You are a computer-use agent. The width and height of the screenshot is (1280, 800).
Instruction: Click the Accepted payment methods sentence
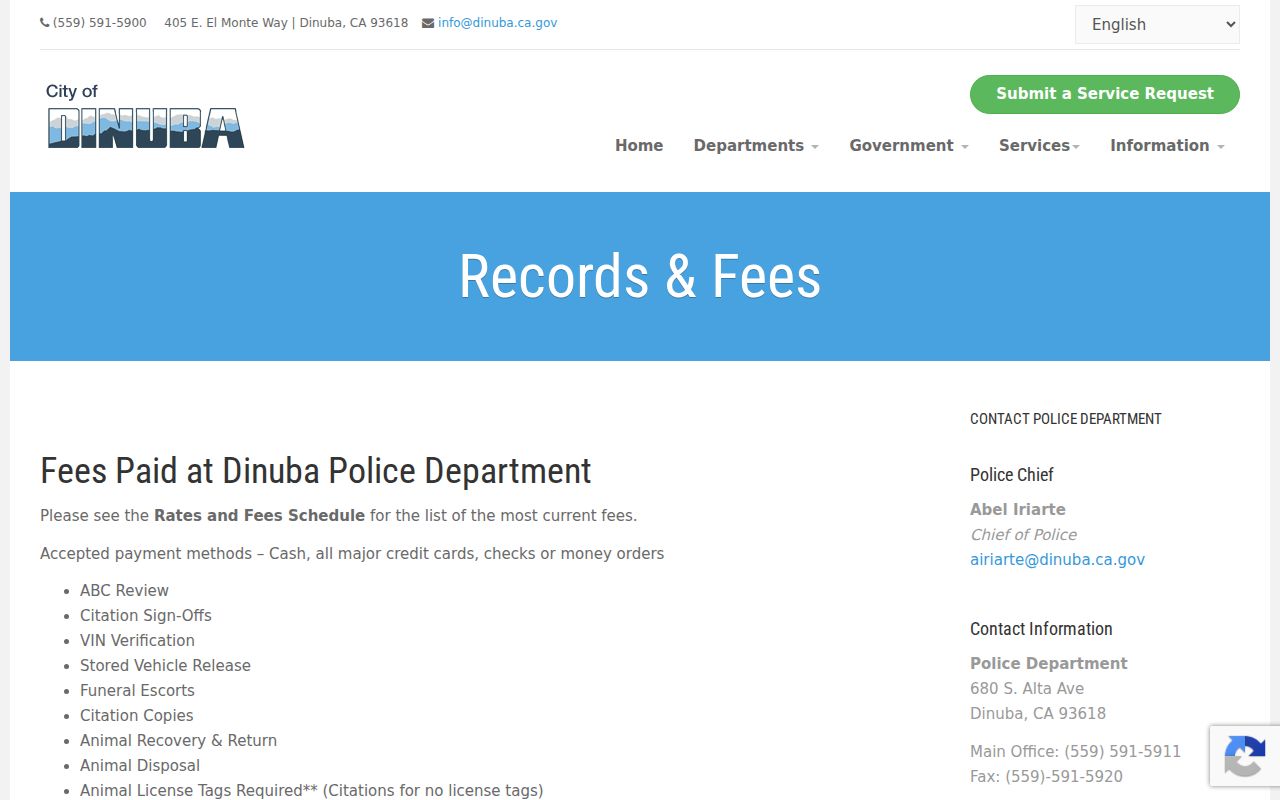[x=352, y=554]
